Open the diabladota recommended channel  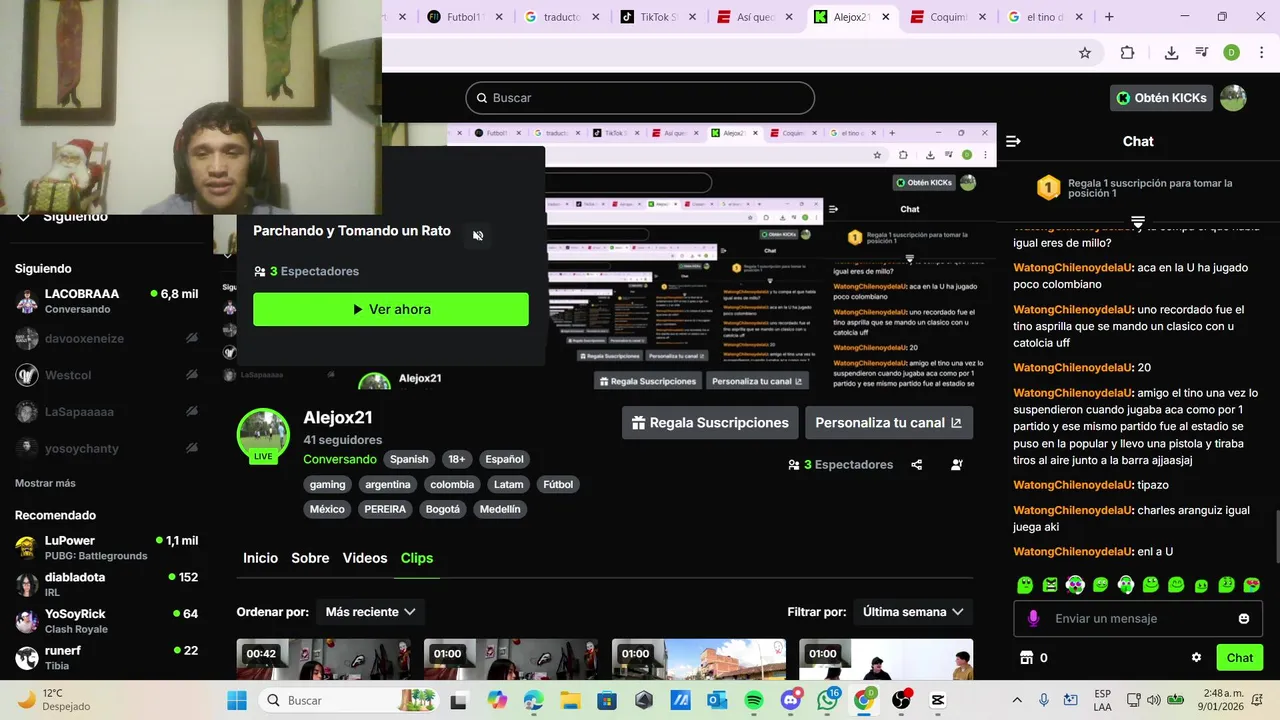106,584
